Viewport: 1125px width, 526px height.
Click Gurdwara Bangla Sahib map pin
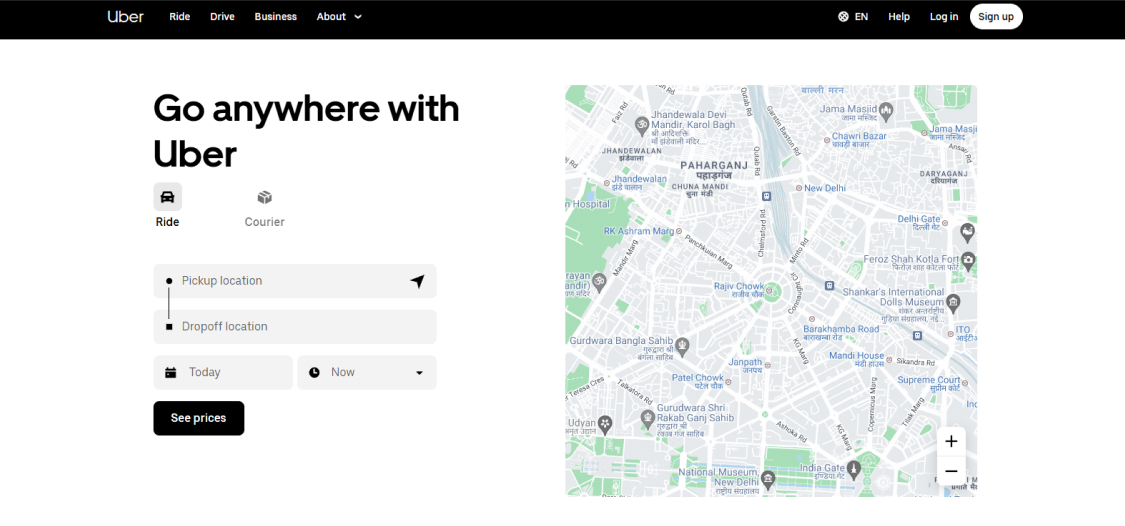pyautogui.click(x=683, y=347)
